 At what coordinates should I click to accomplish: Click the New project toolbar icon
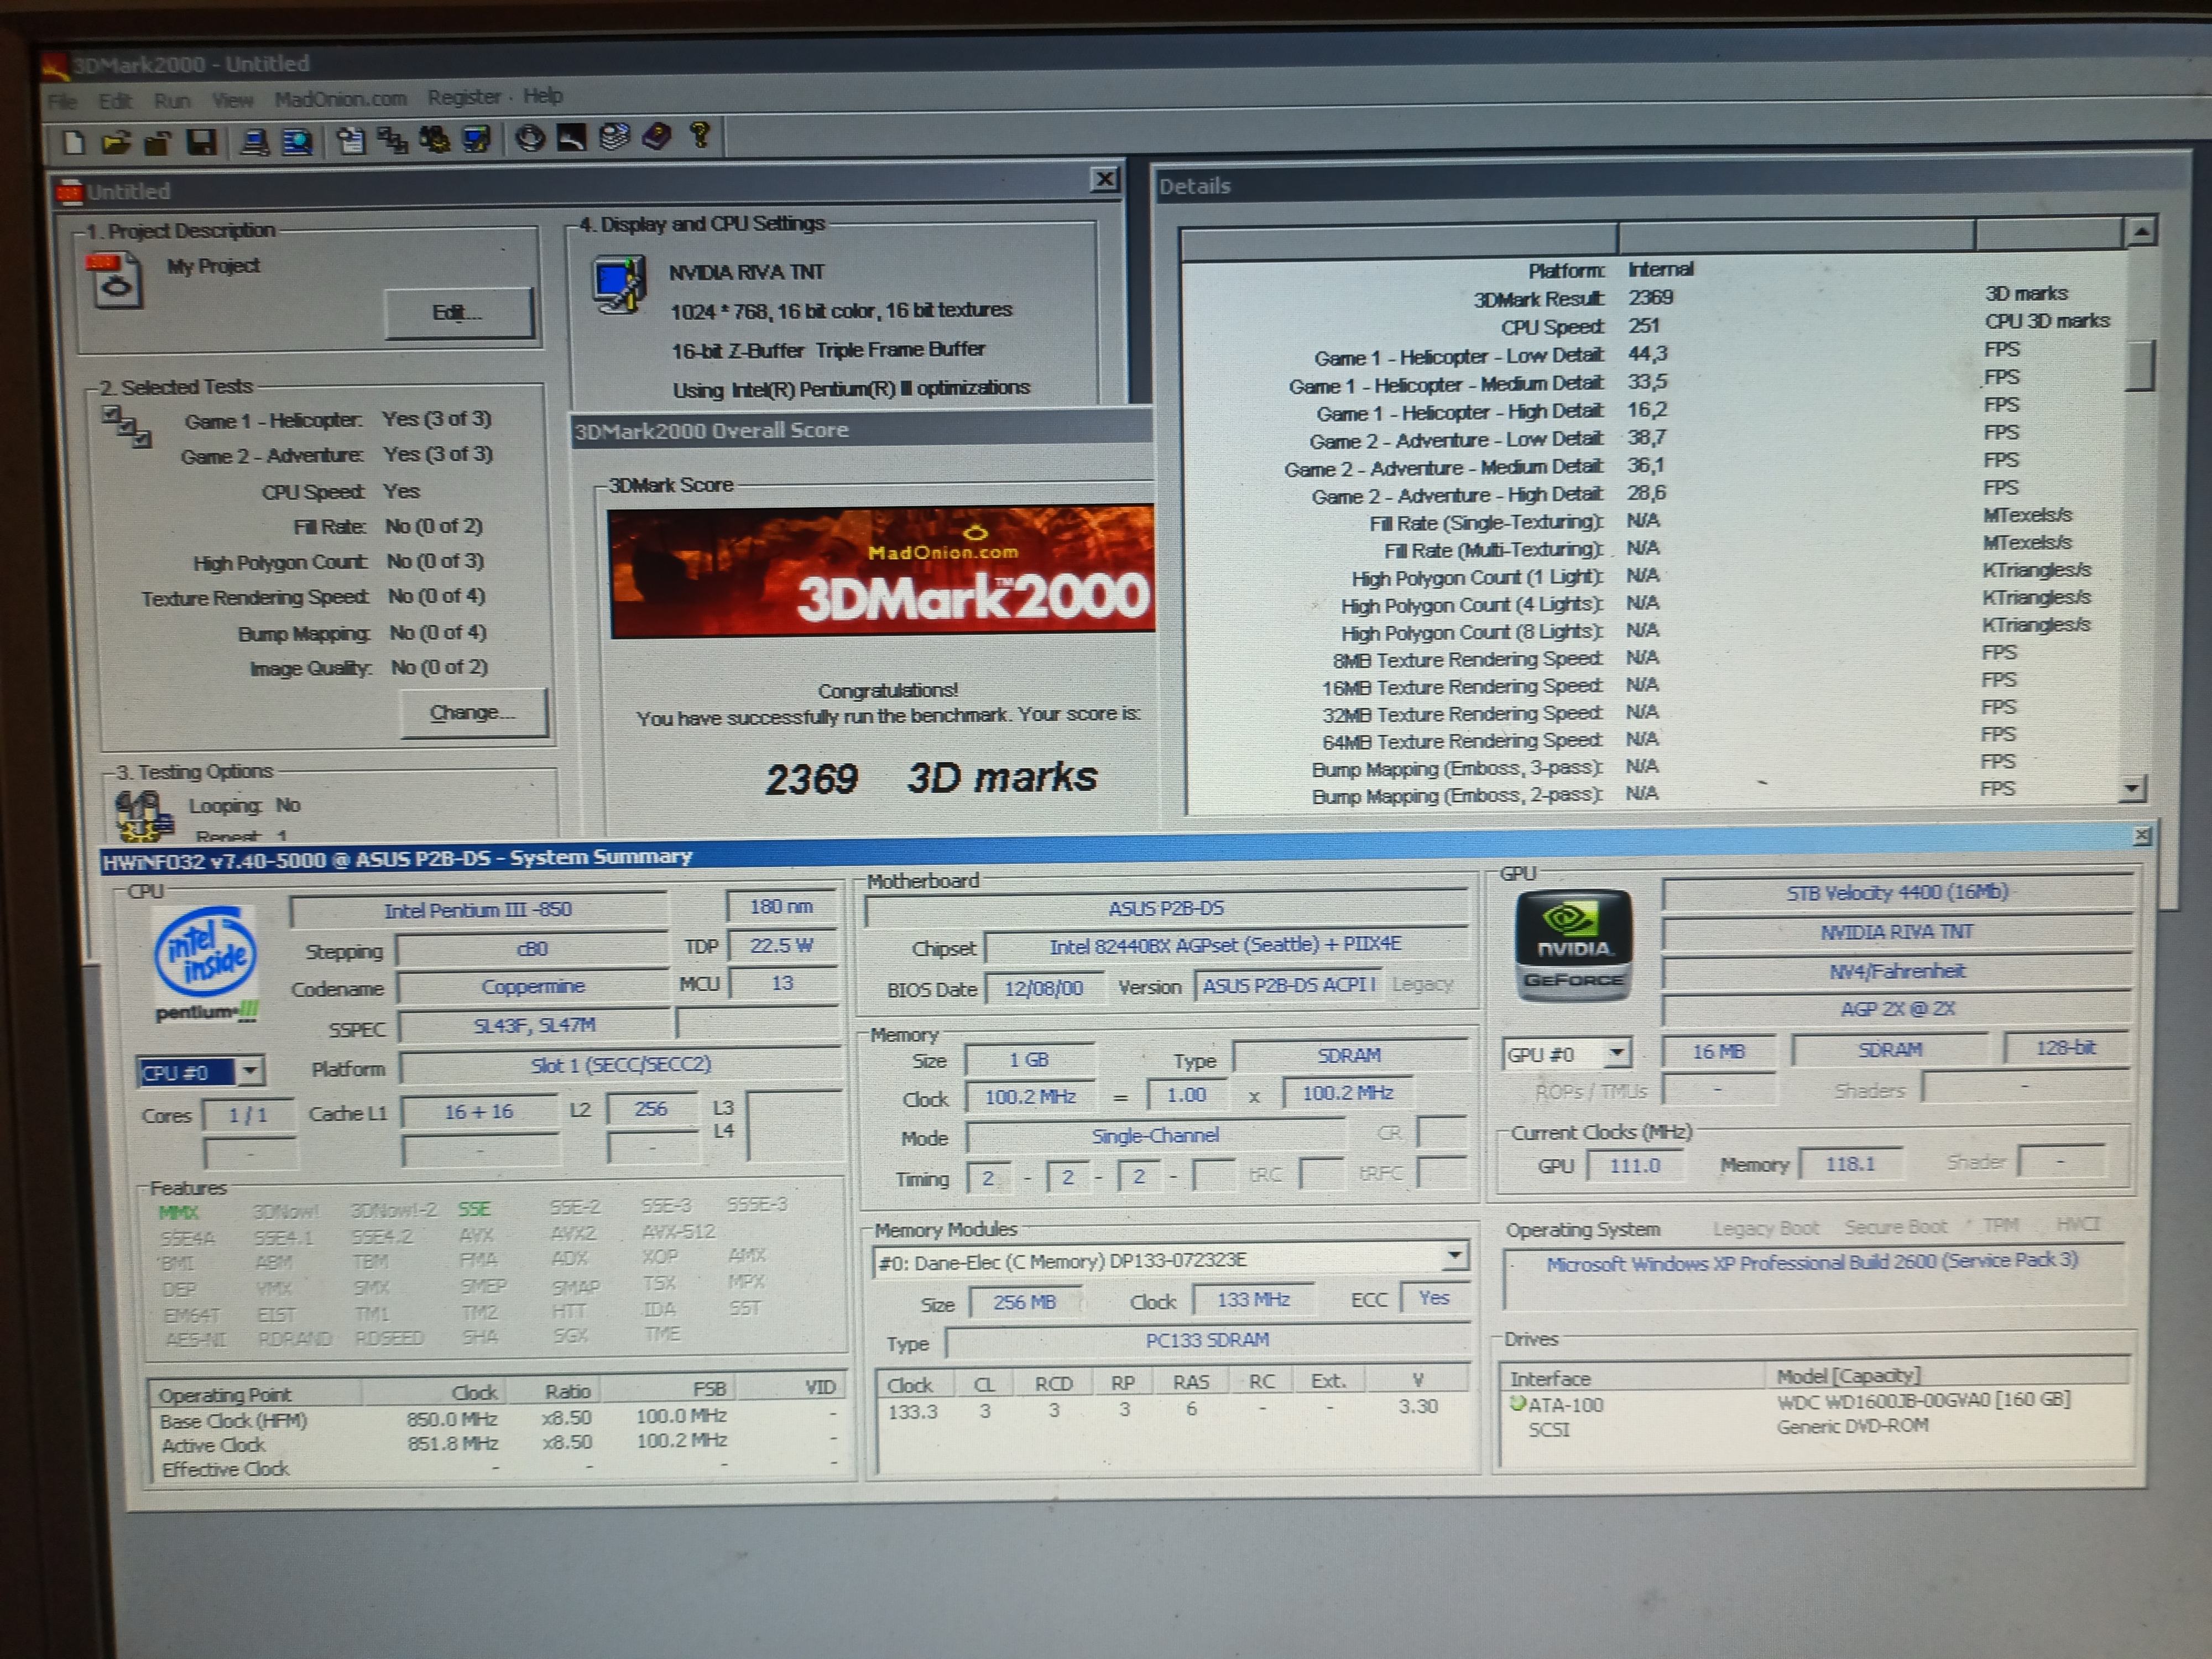[x=73, y=143]
